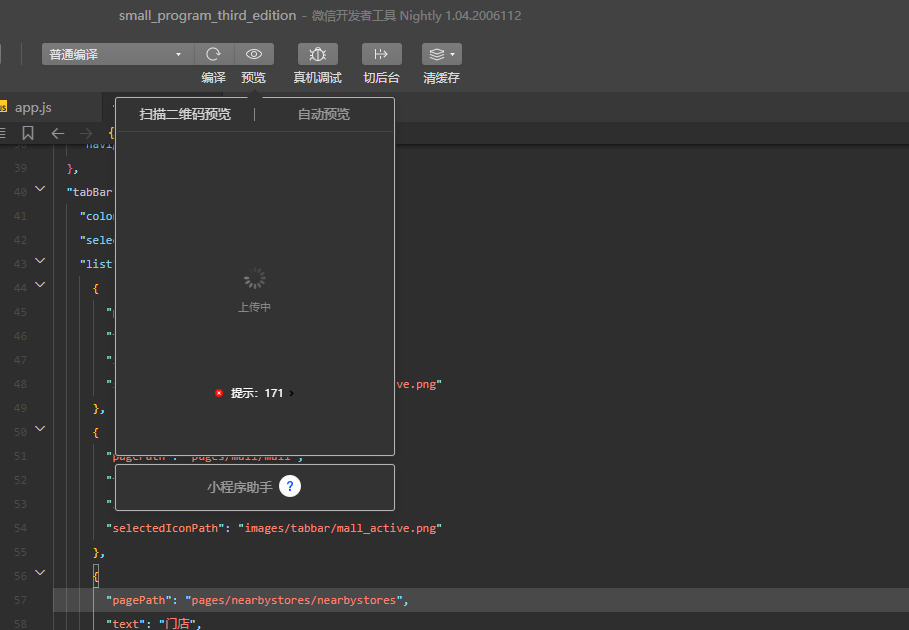Click line number 49 in gutter
This screenshot has height=630, width=909.
click(20, 408)
